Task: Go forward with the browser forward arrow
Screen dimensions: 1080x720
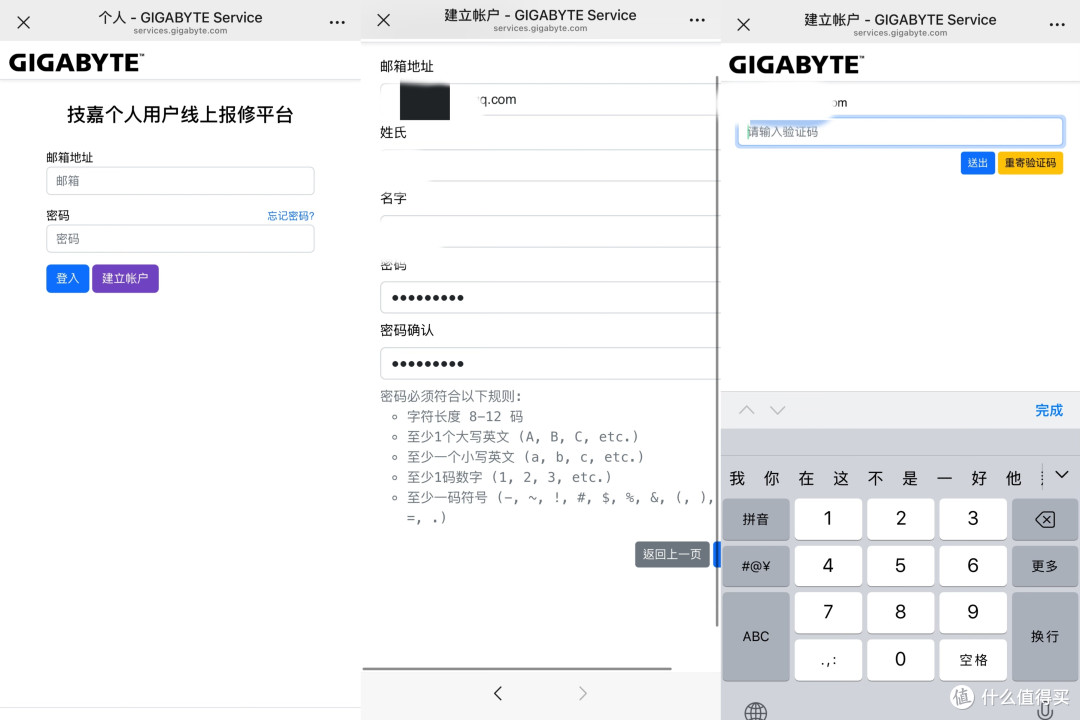Action: (583, 693)
